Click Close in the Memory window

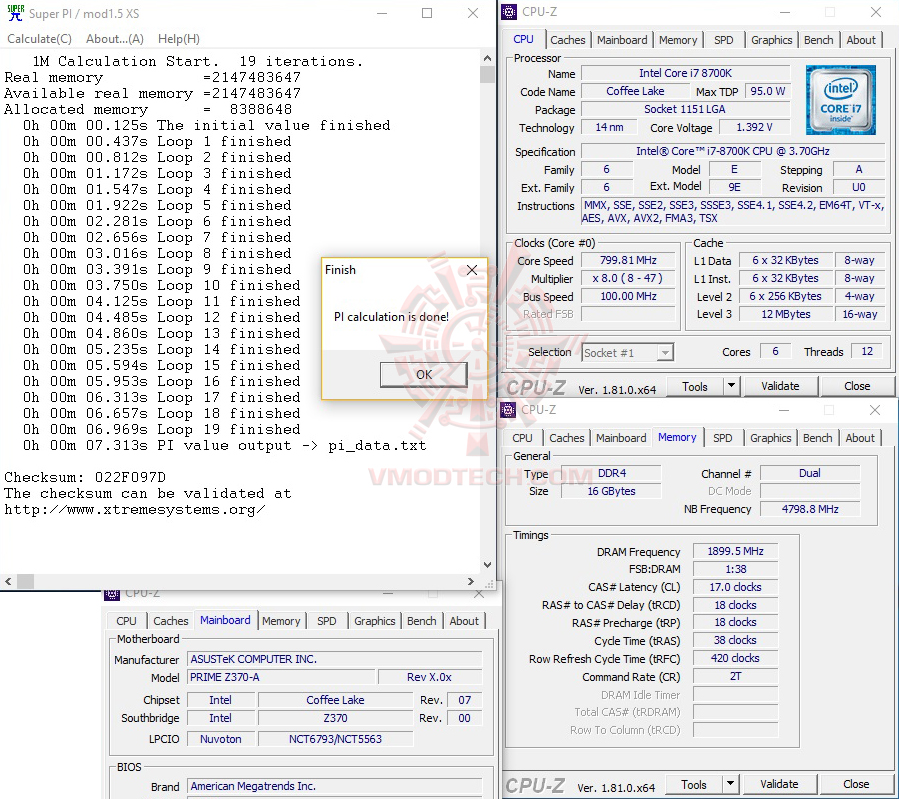855,783
